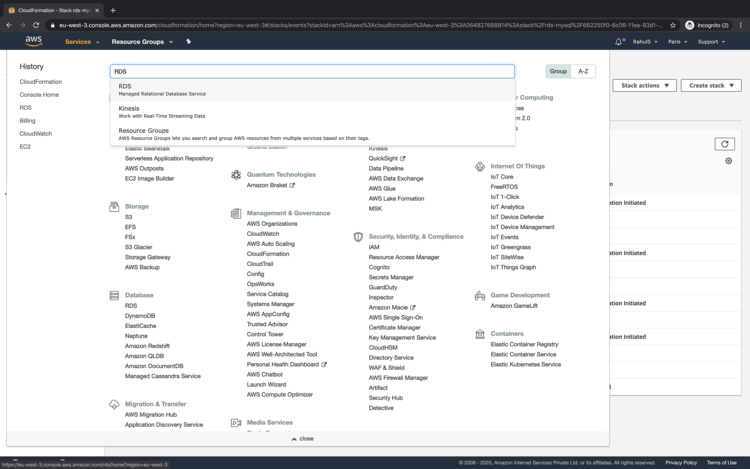Switch services view to A-Z

tap(583, 71)
